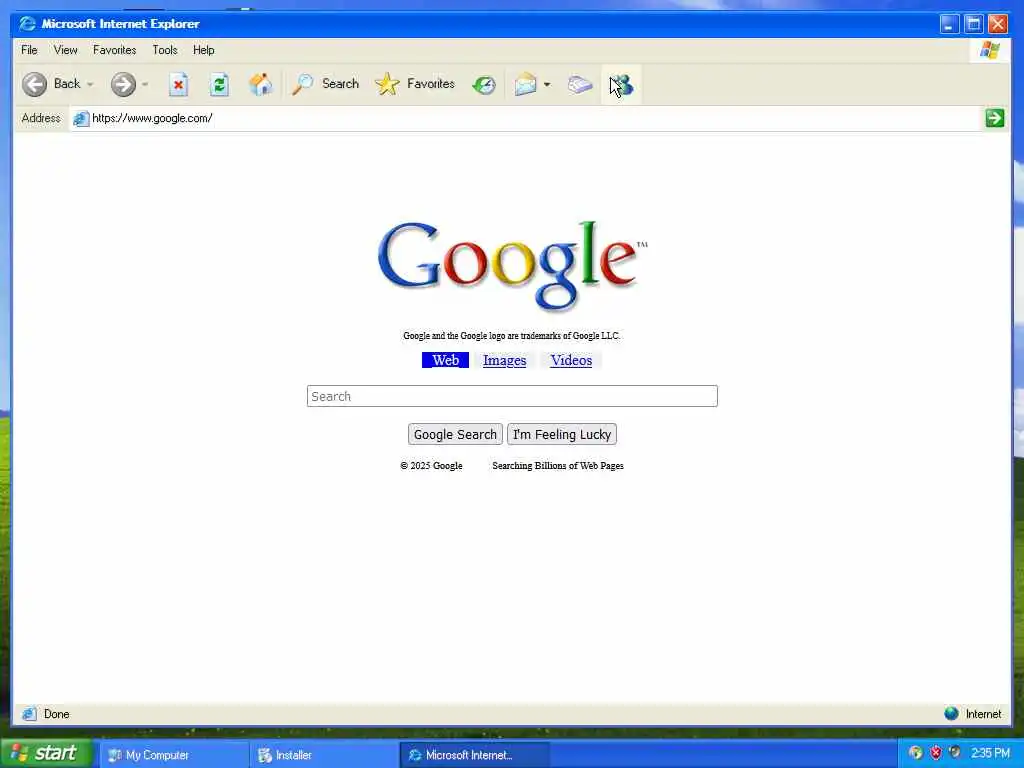Click "Searching Billions of Web Pages" text

558,466
